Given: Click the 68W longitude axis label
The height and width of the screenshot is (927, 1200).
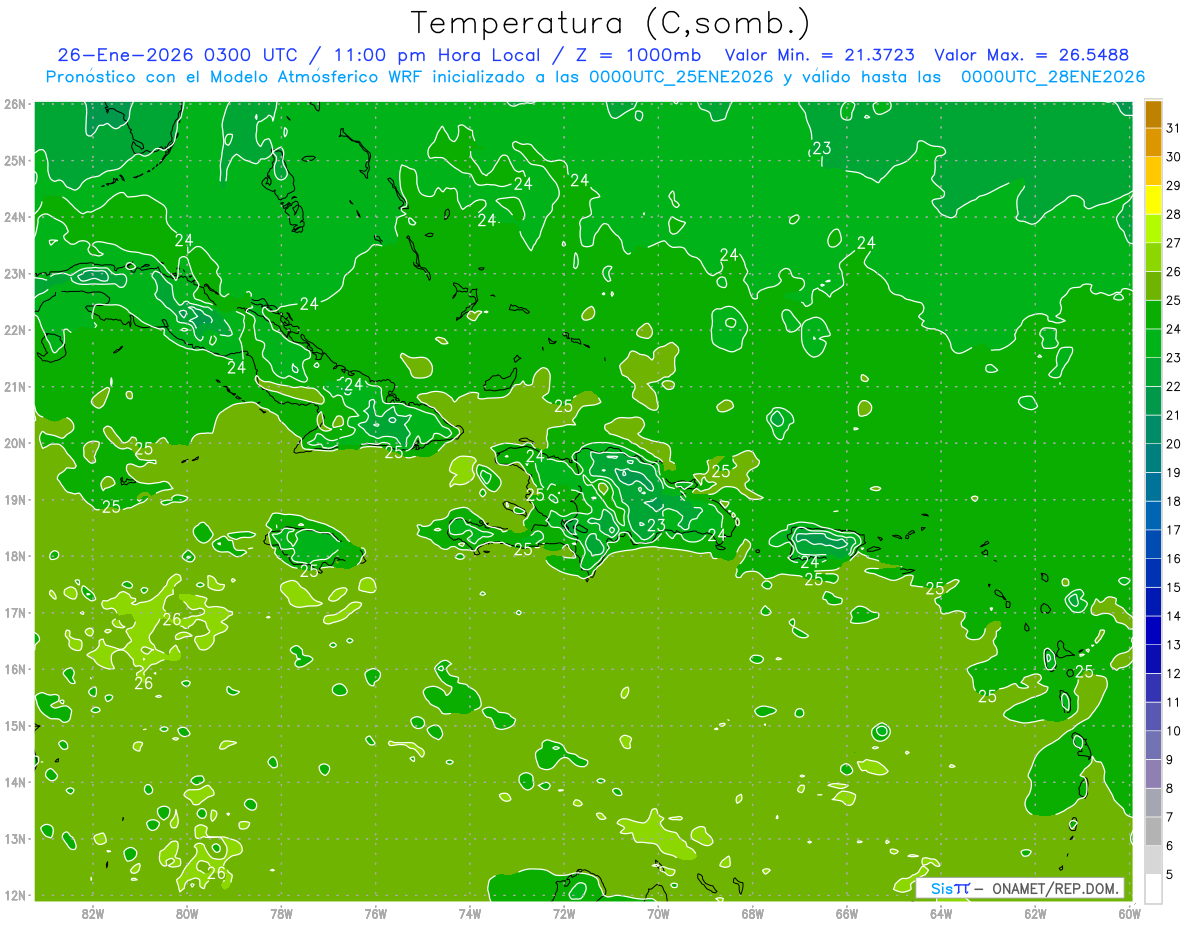Looking at the screenshot, I should pyautogui.click(x=753, y=912).
